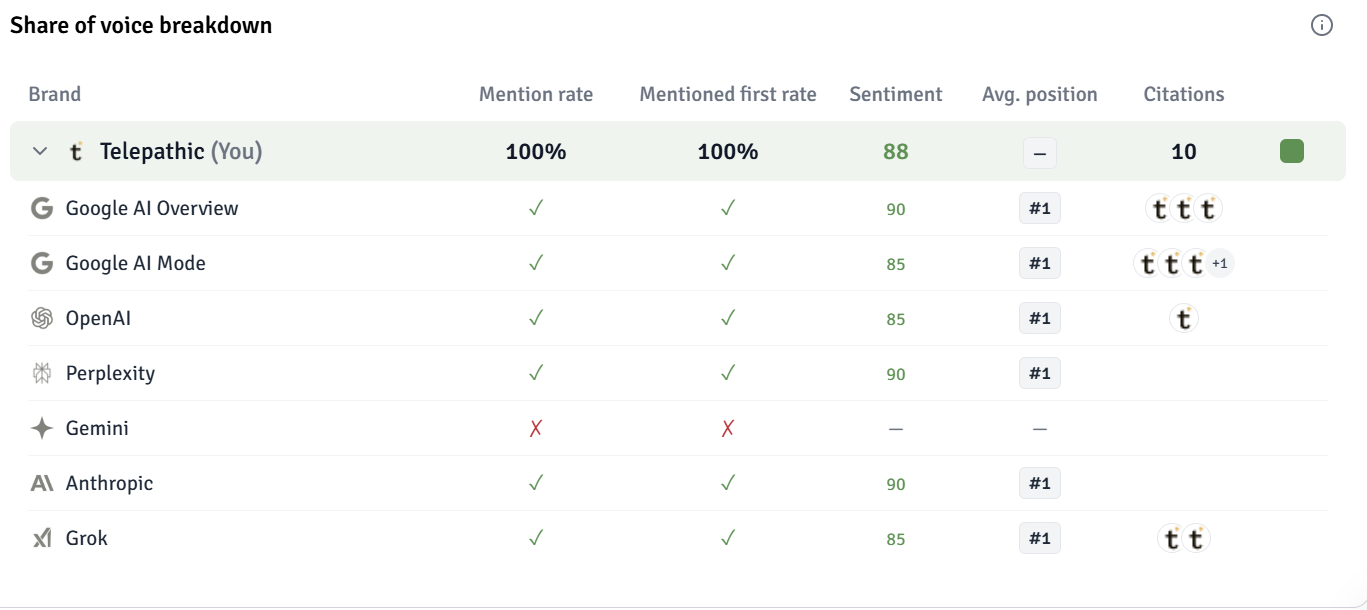Image resolution: width=1367 pixels, height=610 pixels.
Task: Sort by Mention rate column header
Action: coord(536,95)
